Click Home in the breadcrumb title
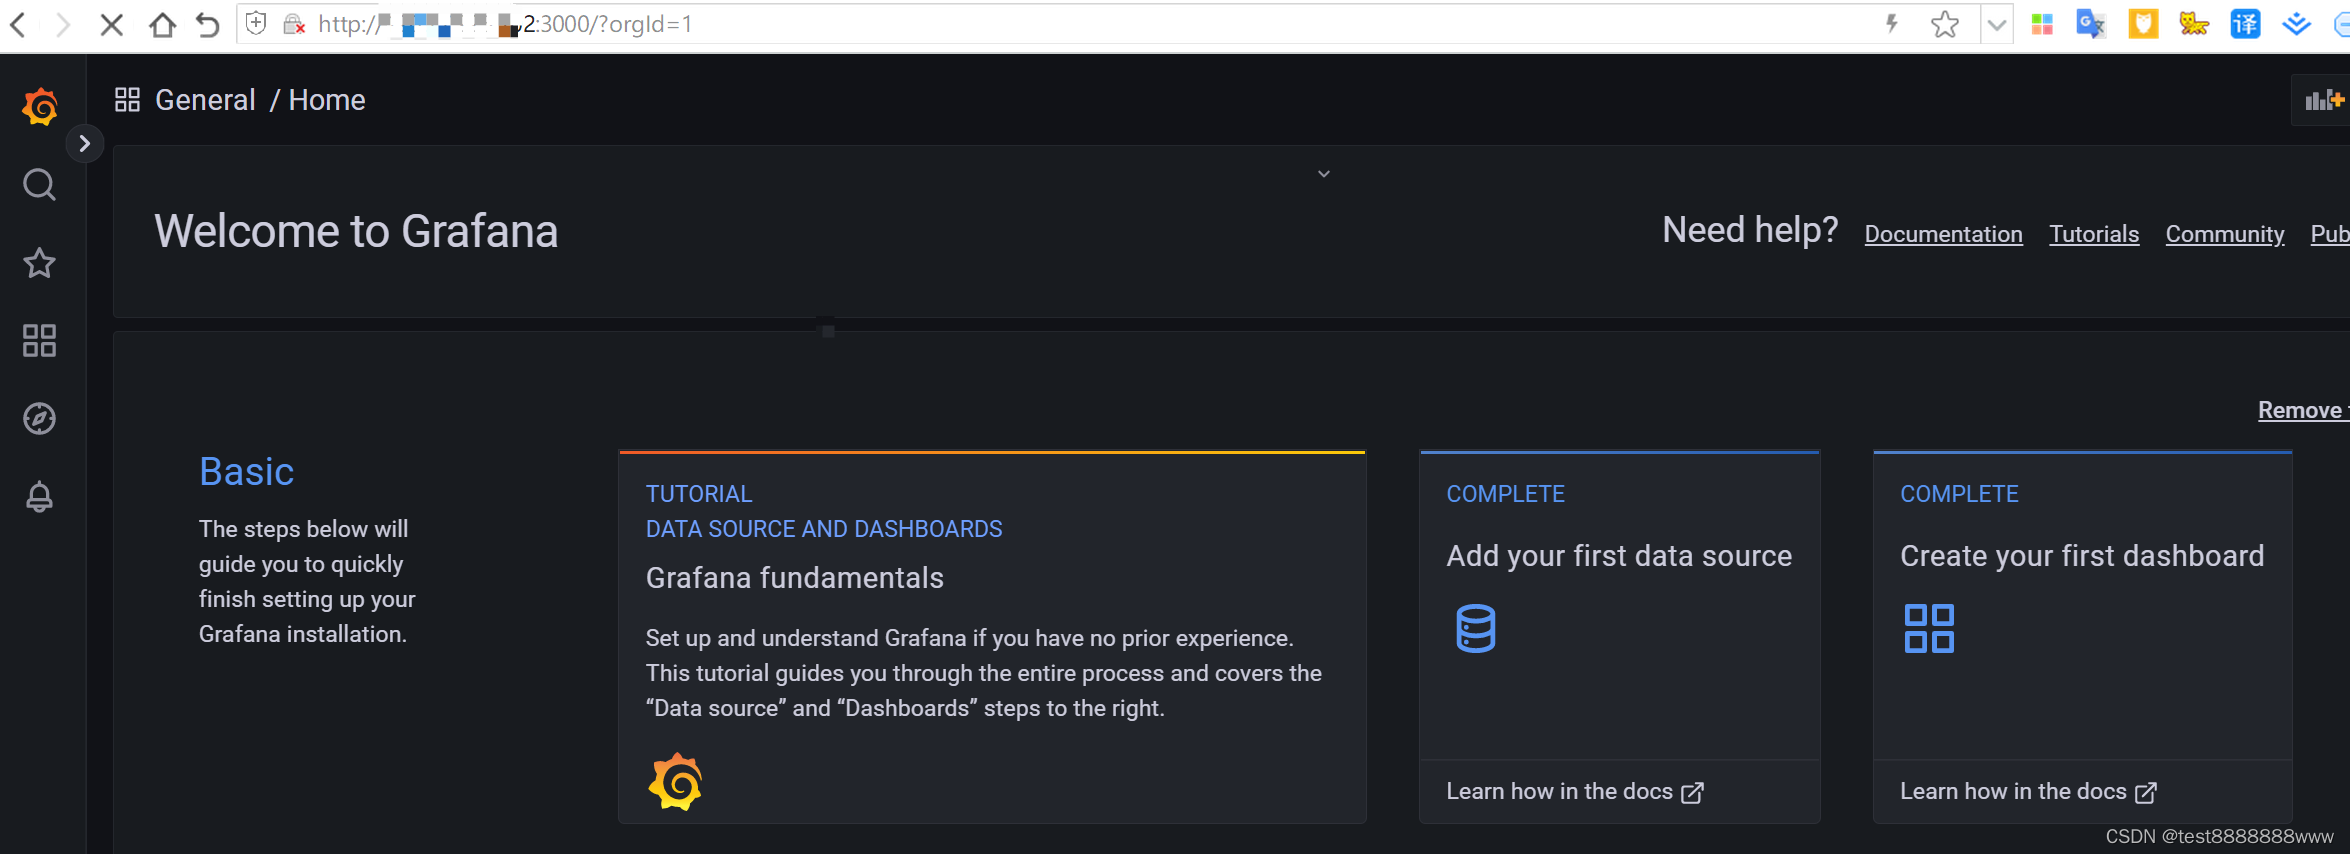This screenshot has height=854, width=2350. point(327,100)
